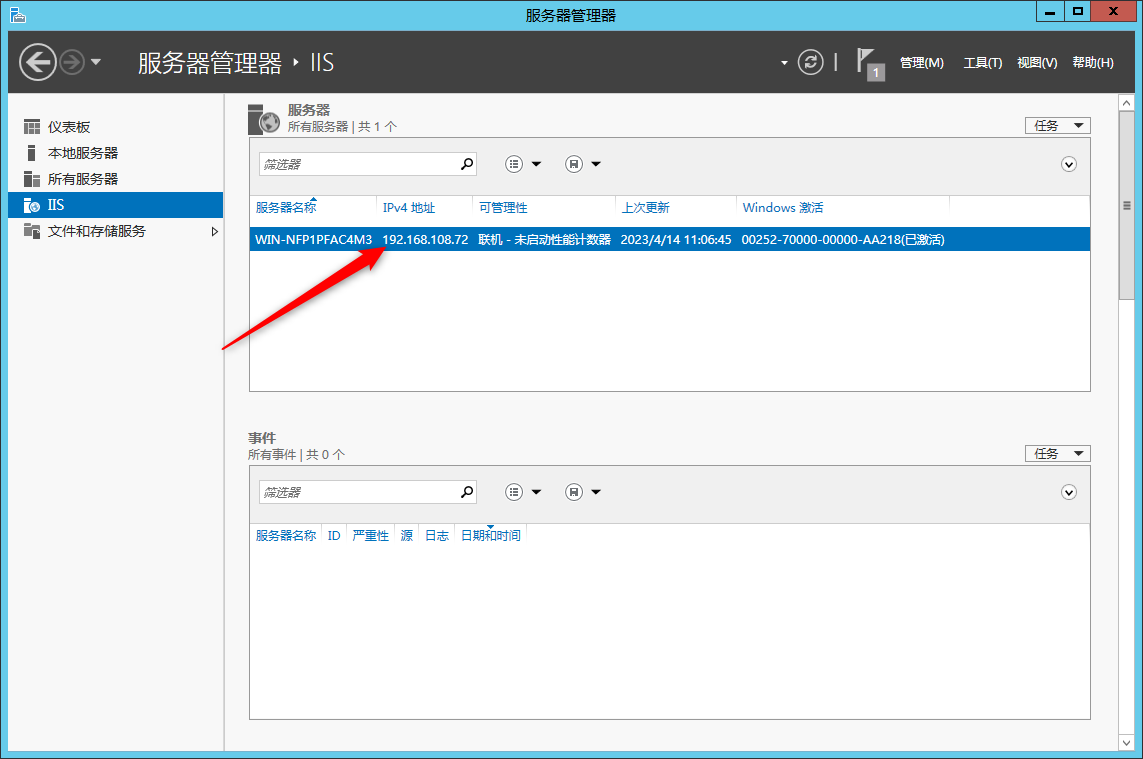Viewport: 1143px width, 759px height.
Task: Sort events by the ID column
Action: tap(334, 536)
